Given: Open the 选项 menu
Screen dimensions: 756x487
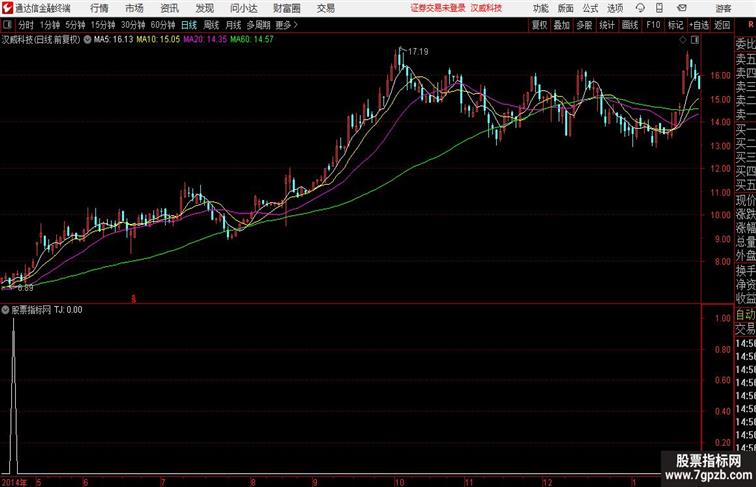Looking at the screenshot, I should click(x=615, y=8).
